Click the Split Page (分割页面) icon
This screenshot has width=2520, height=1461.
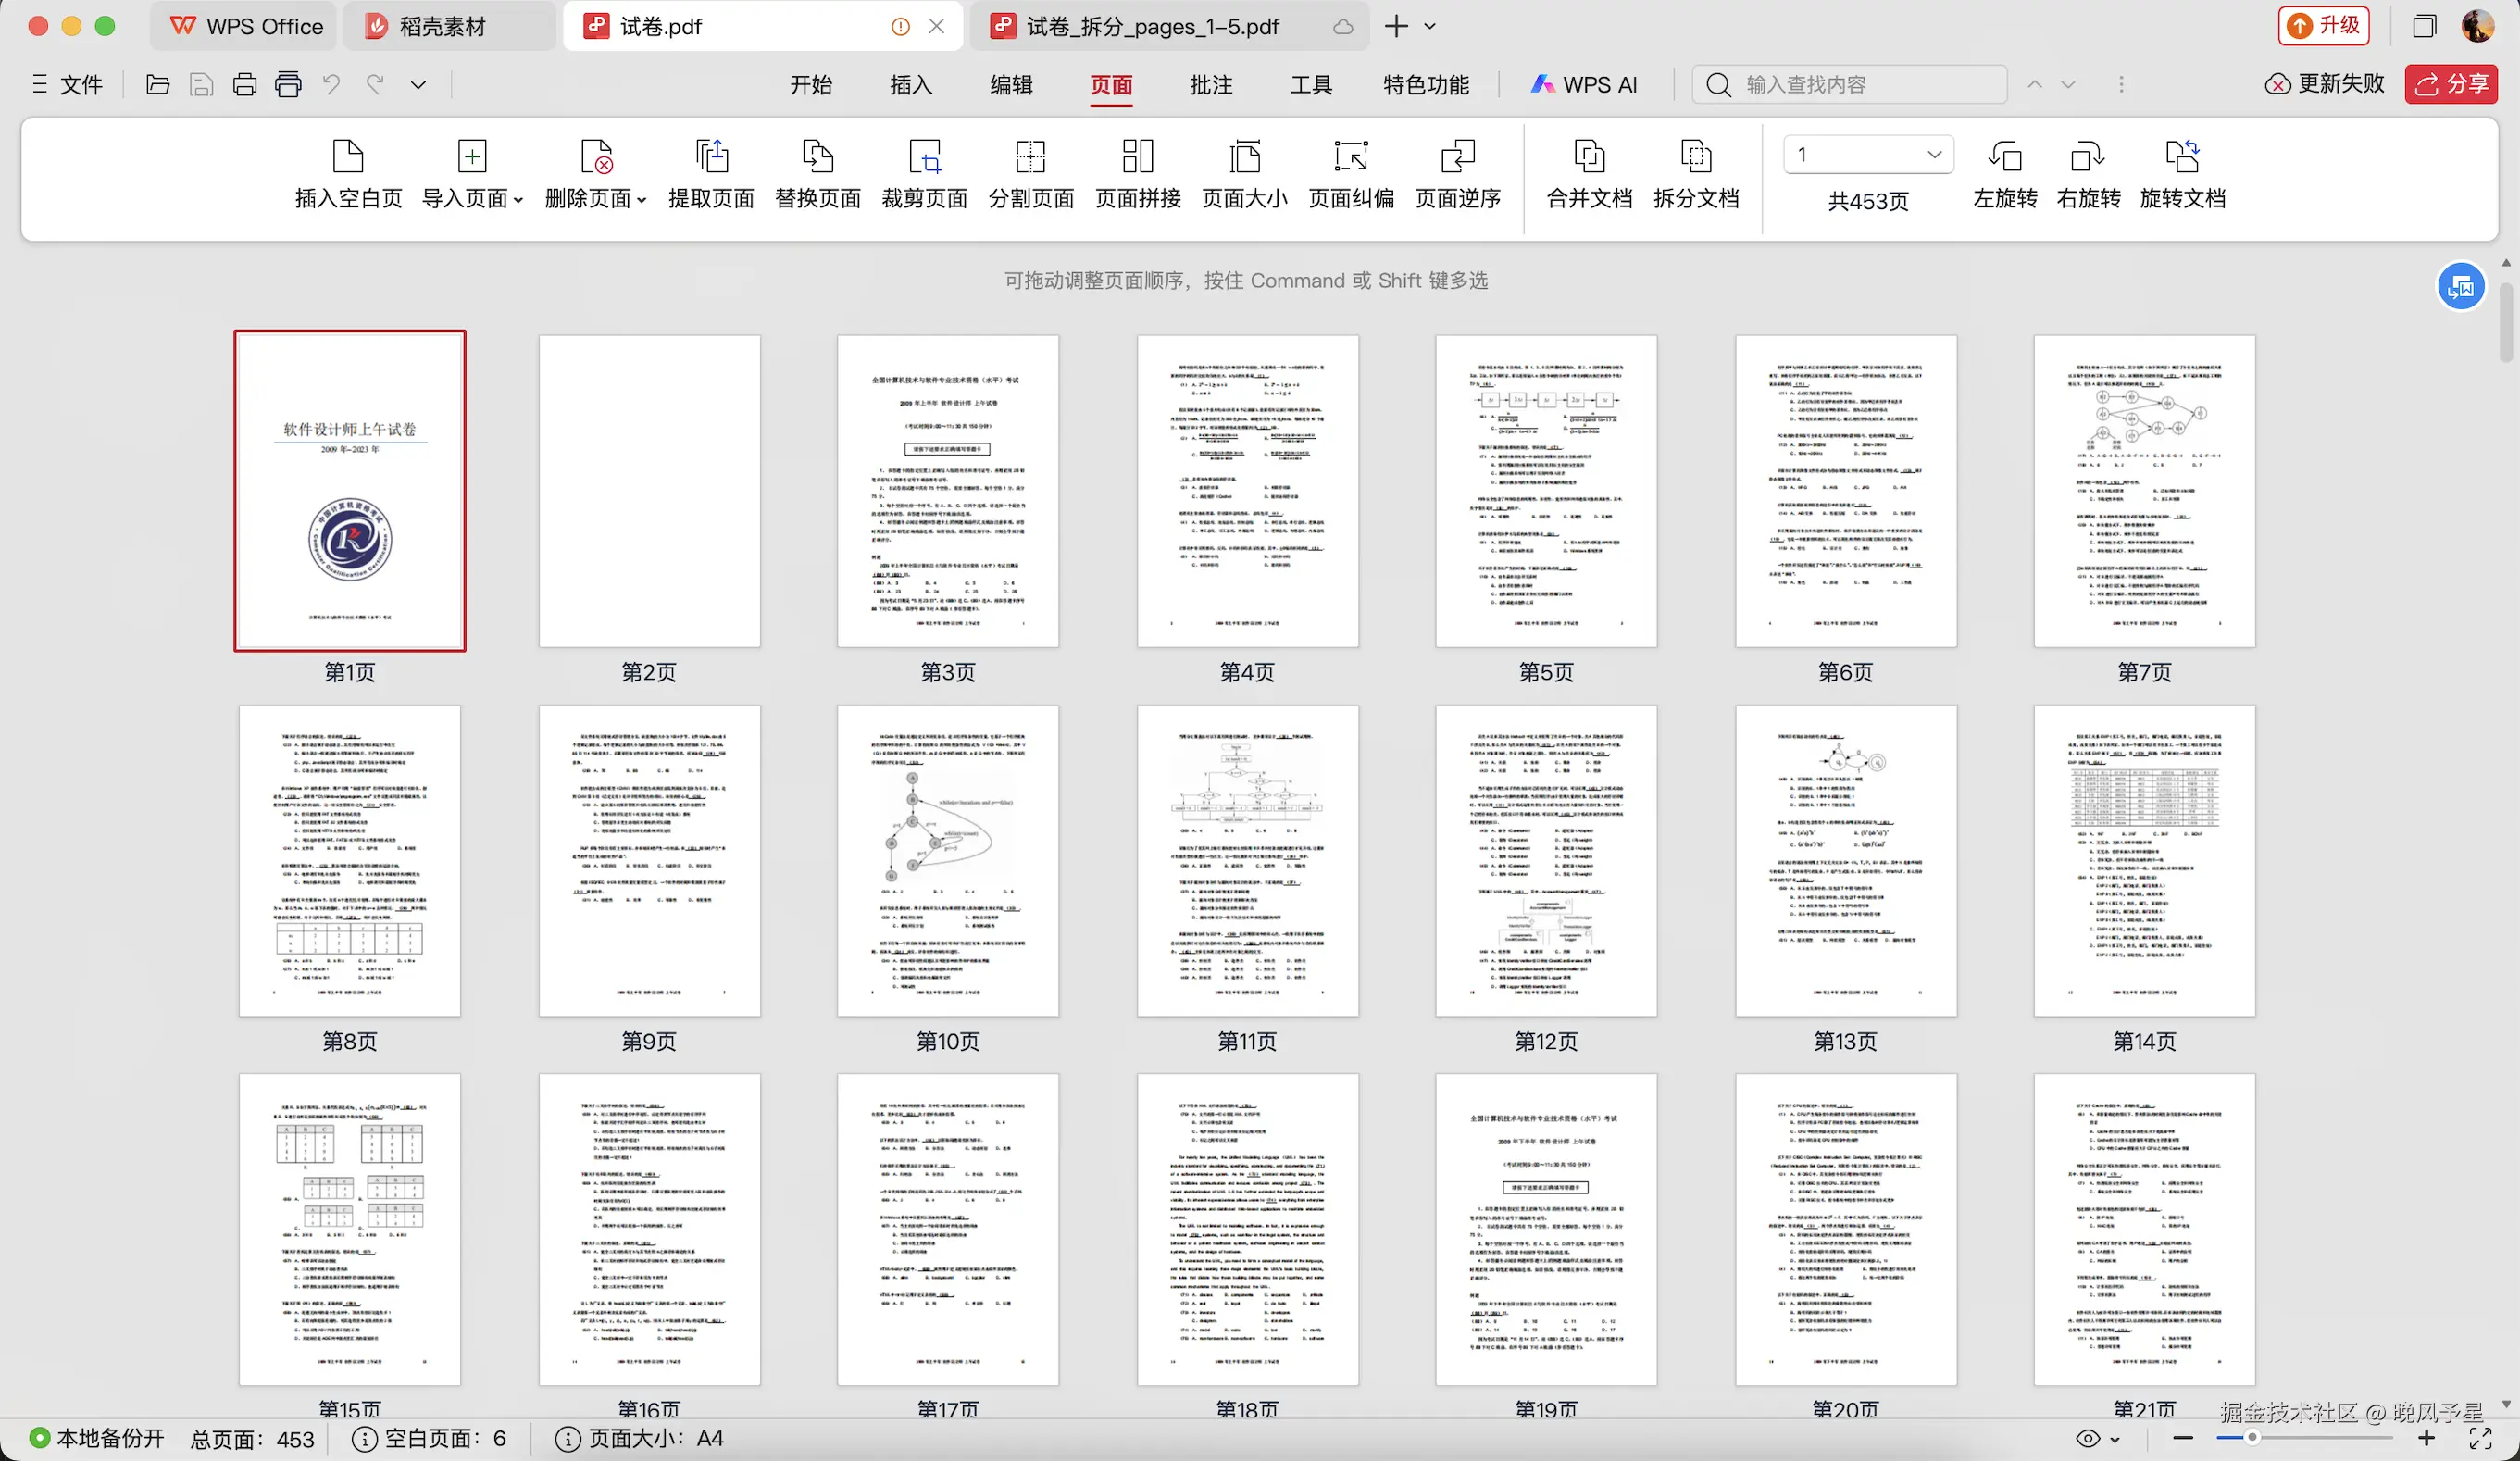1030,157
